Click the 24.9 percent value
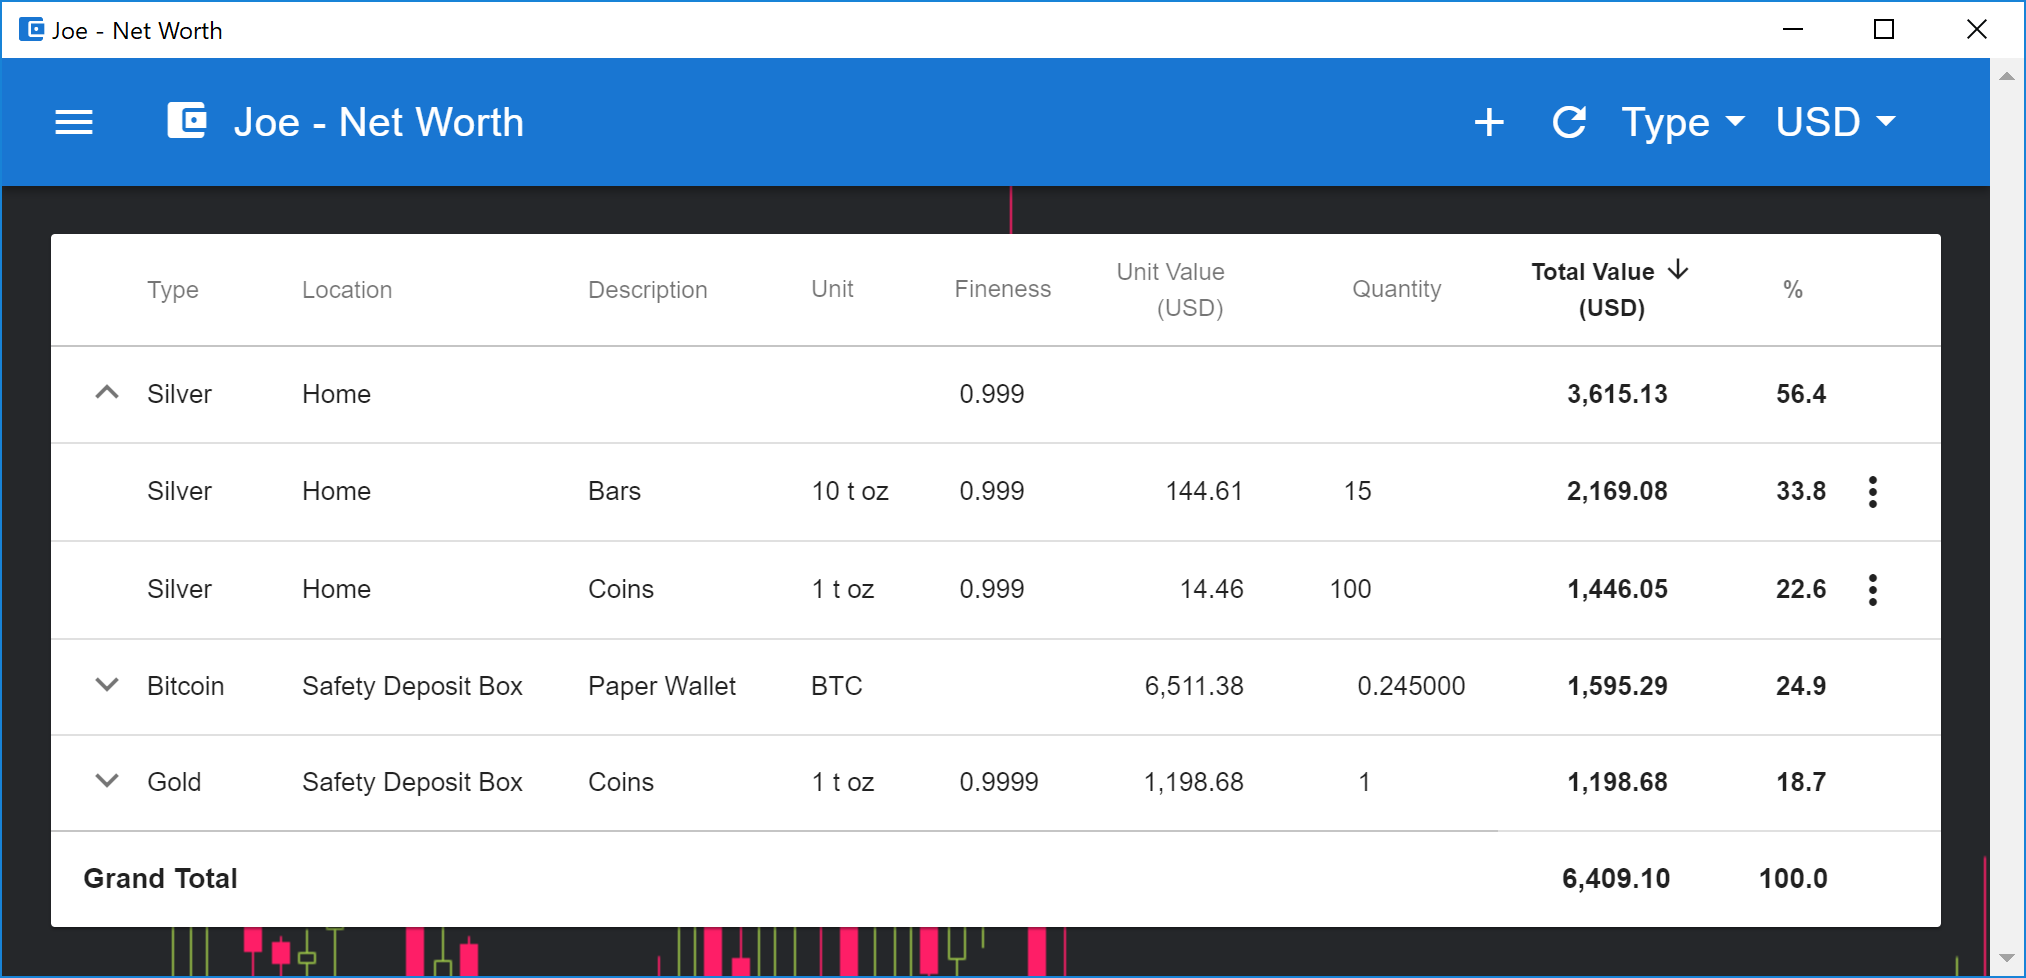The height and width of the screenshot is (978, 2026). click(x=1801, y=686)
